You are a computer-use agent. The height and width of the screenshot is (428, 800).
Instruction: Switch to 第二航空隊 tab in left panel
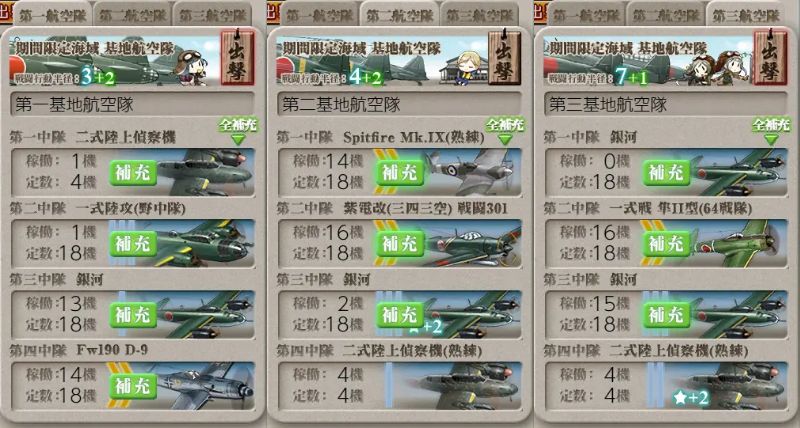tap(133, 15)
